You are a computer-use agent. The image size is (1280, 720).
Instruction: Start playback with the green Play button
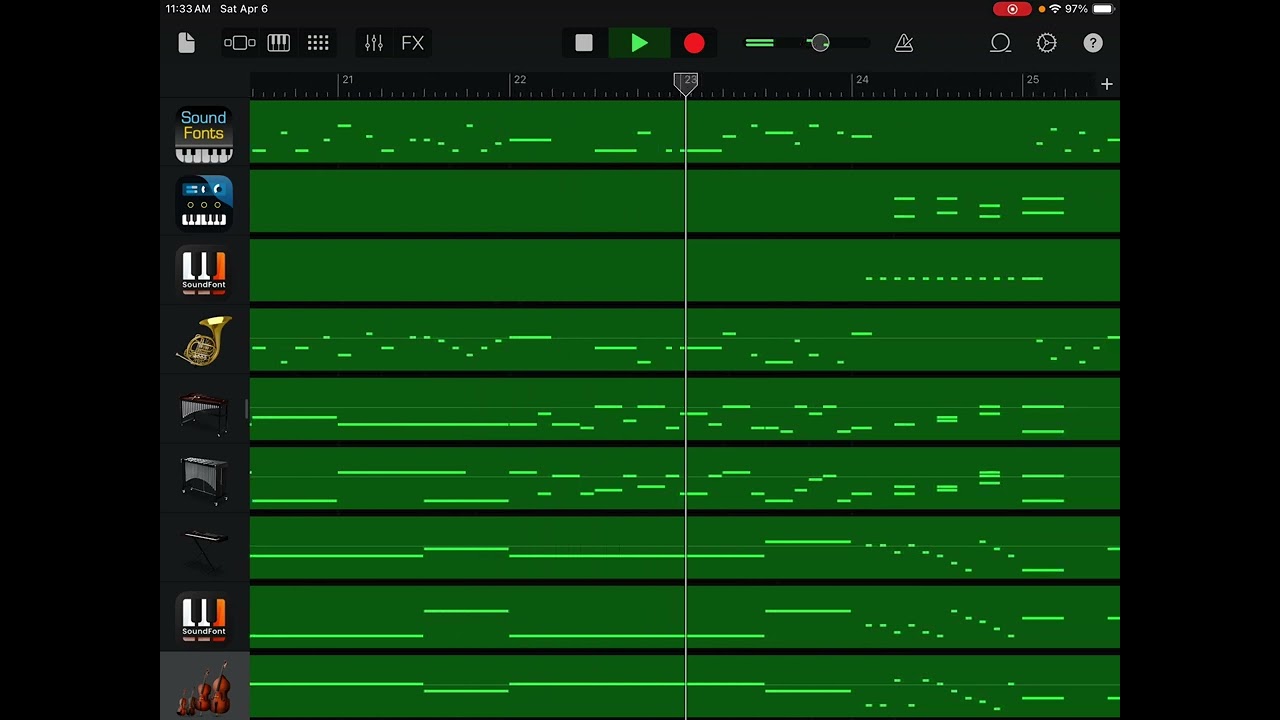(x=639, y=43)
